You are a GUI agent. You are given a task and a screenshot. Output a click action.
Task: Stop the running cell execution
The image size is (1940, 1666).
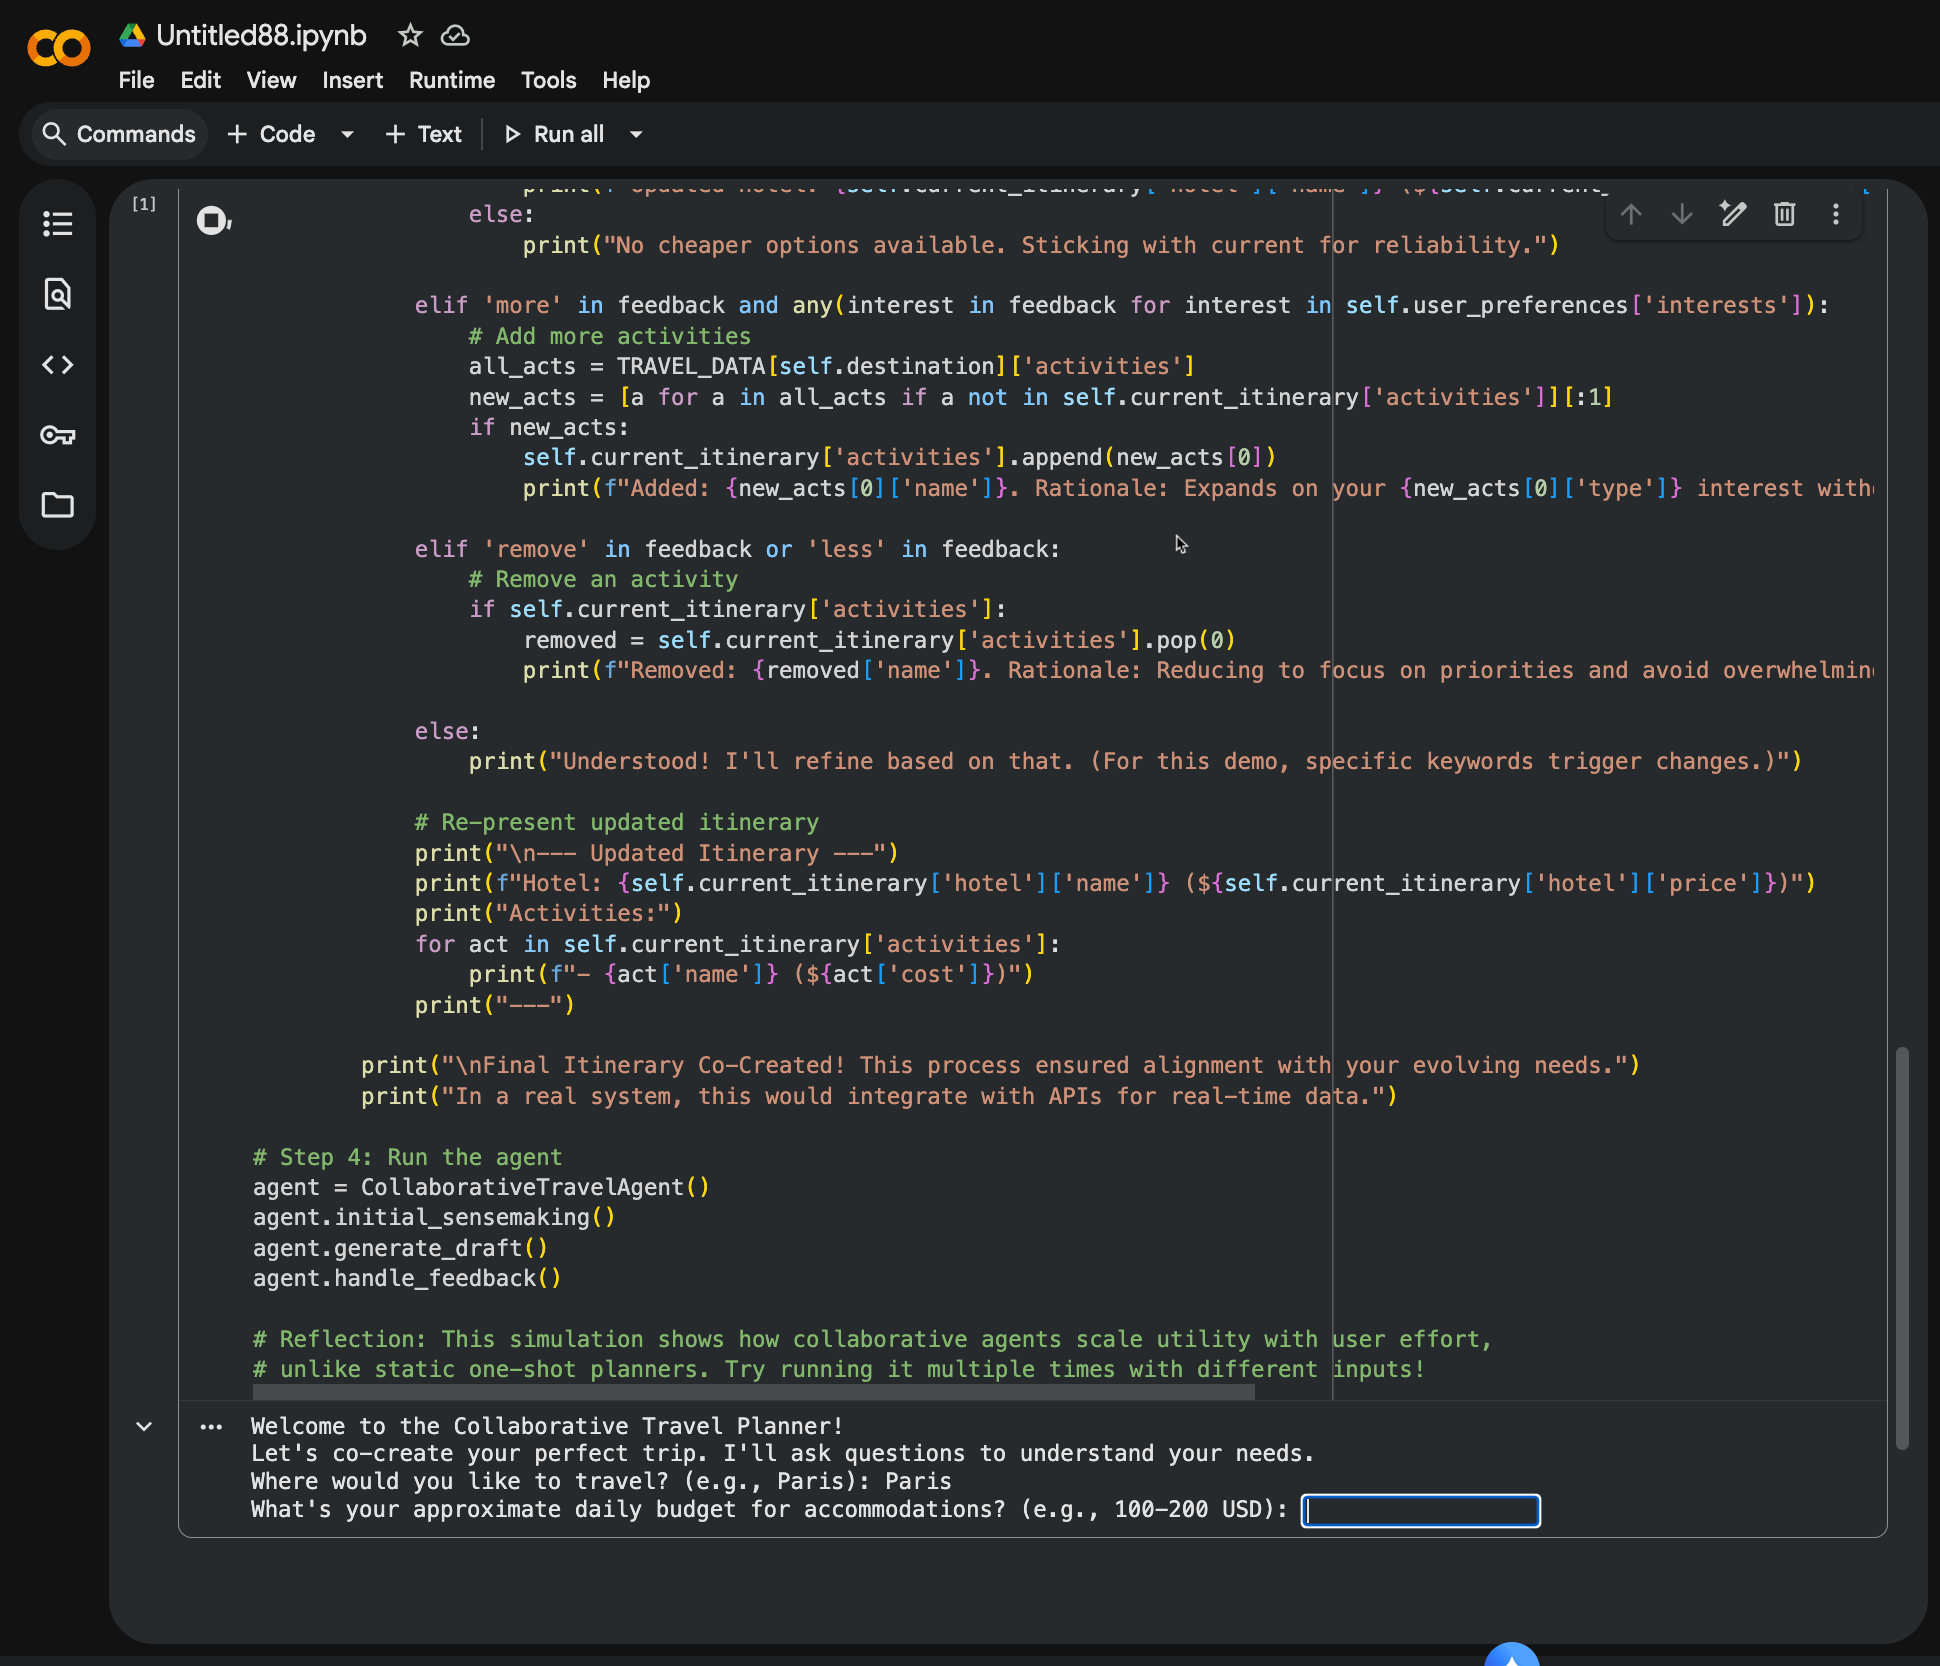pyautogui.click(x=212, y=220)
